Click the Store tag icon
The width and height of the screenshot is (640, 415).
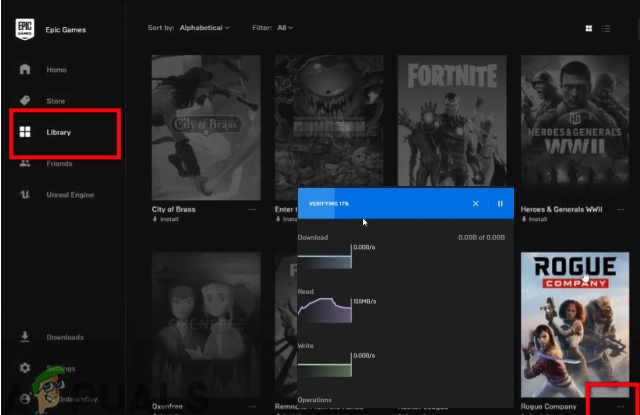pos(25,100)
